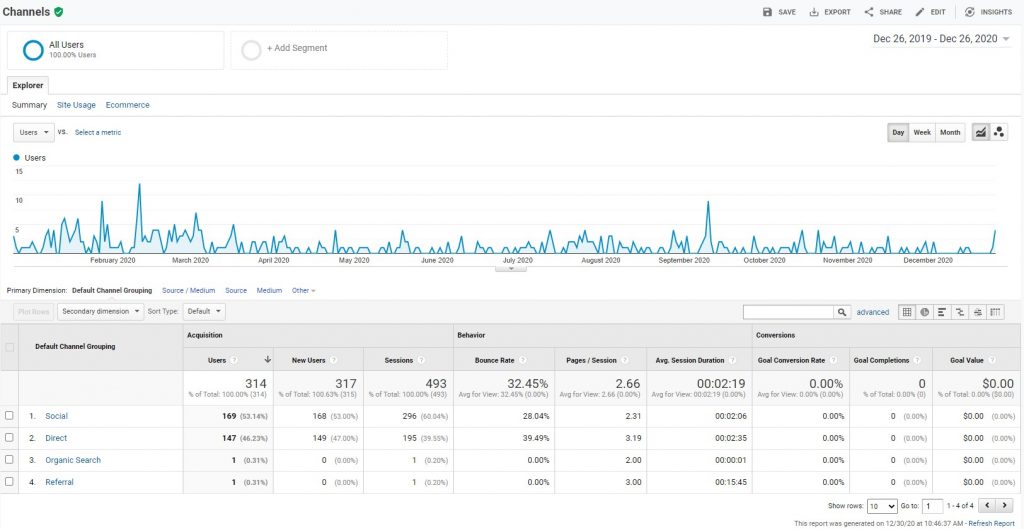The width and height of the screenshot is (1024, 529).
Task: Select the Percentage pie chart view icon
Action: pos(924,312)
